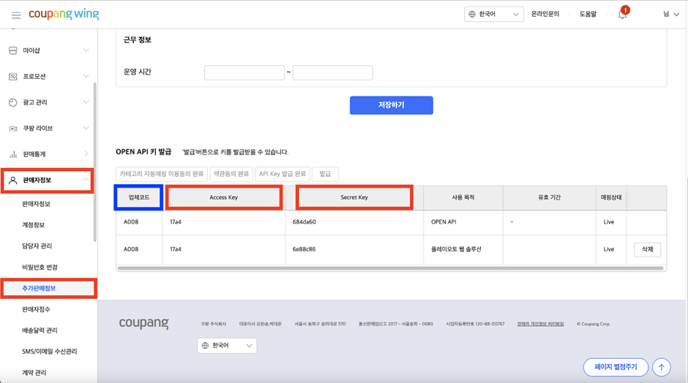Click 카테고리 자동매칭 이용동의 완료 button
688x383 pixels.
point(162,174)
